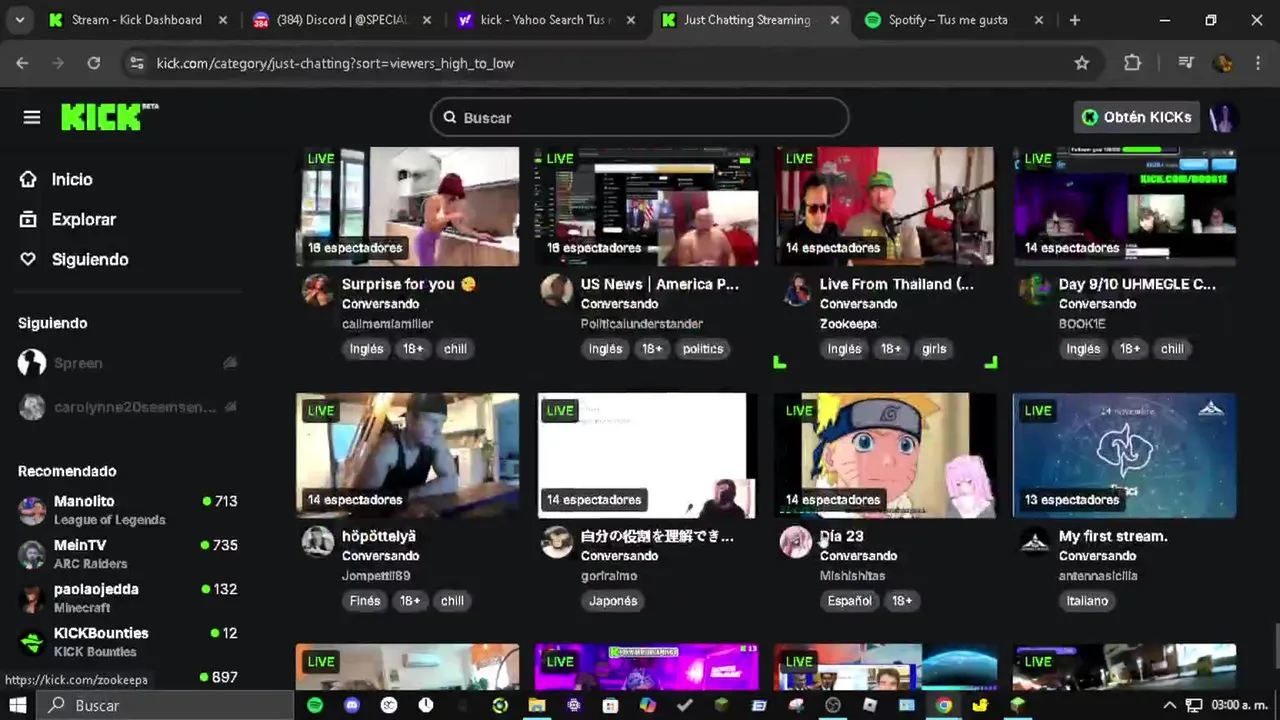Open recommended channel paolaojedda
The width and height of the screenshot is (1280, 720).
pos(129,597)
